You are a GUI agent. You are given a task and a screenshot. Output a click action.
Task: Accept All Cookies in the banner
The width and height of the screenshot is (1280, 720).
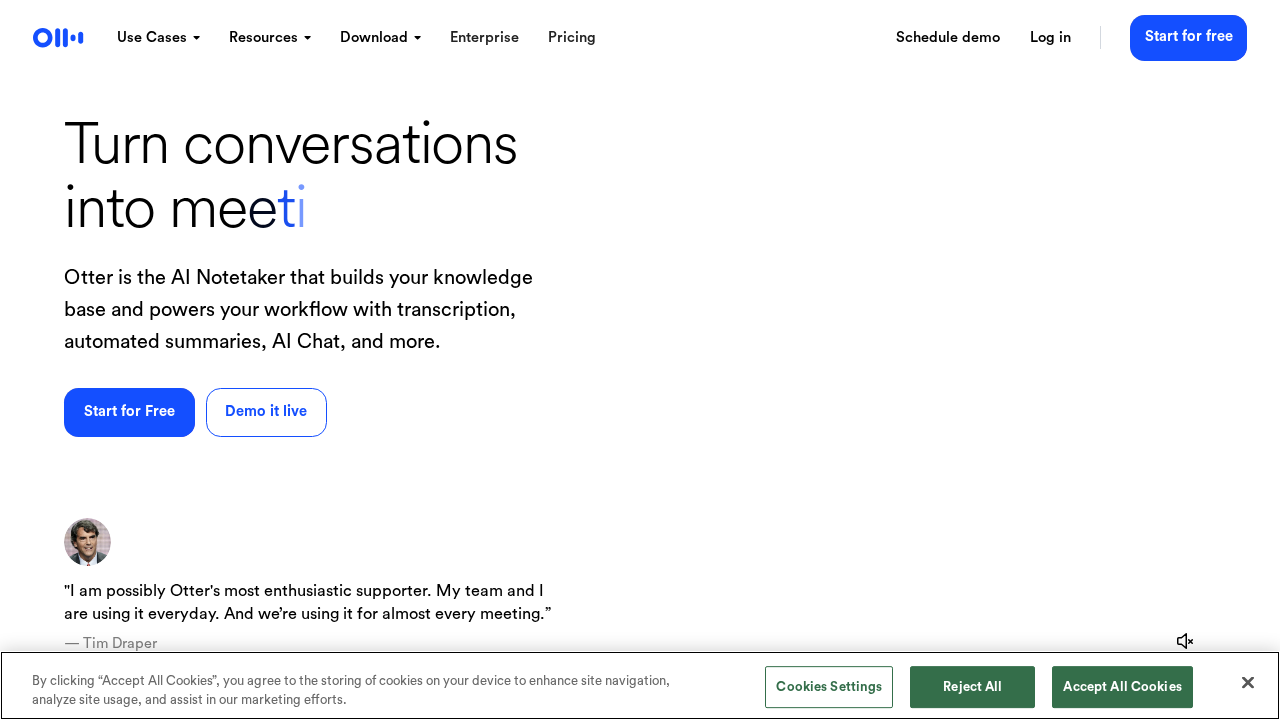pos(1122,687)
